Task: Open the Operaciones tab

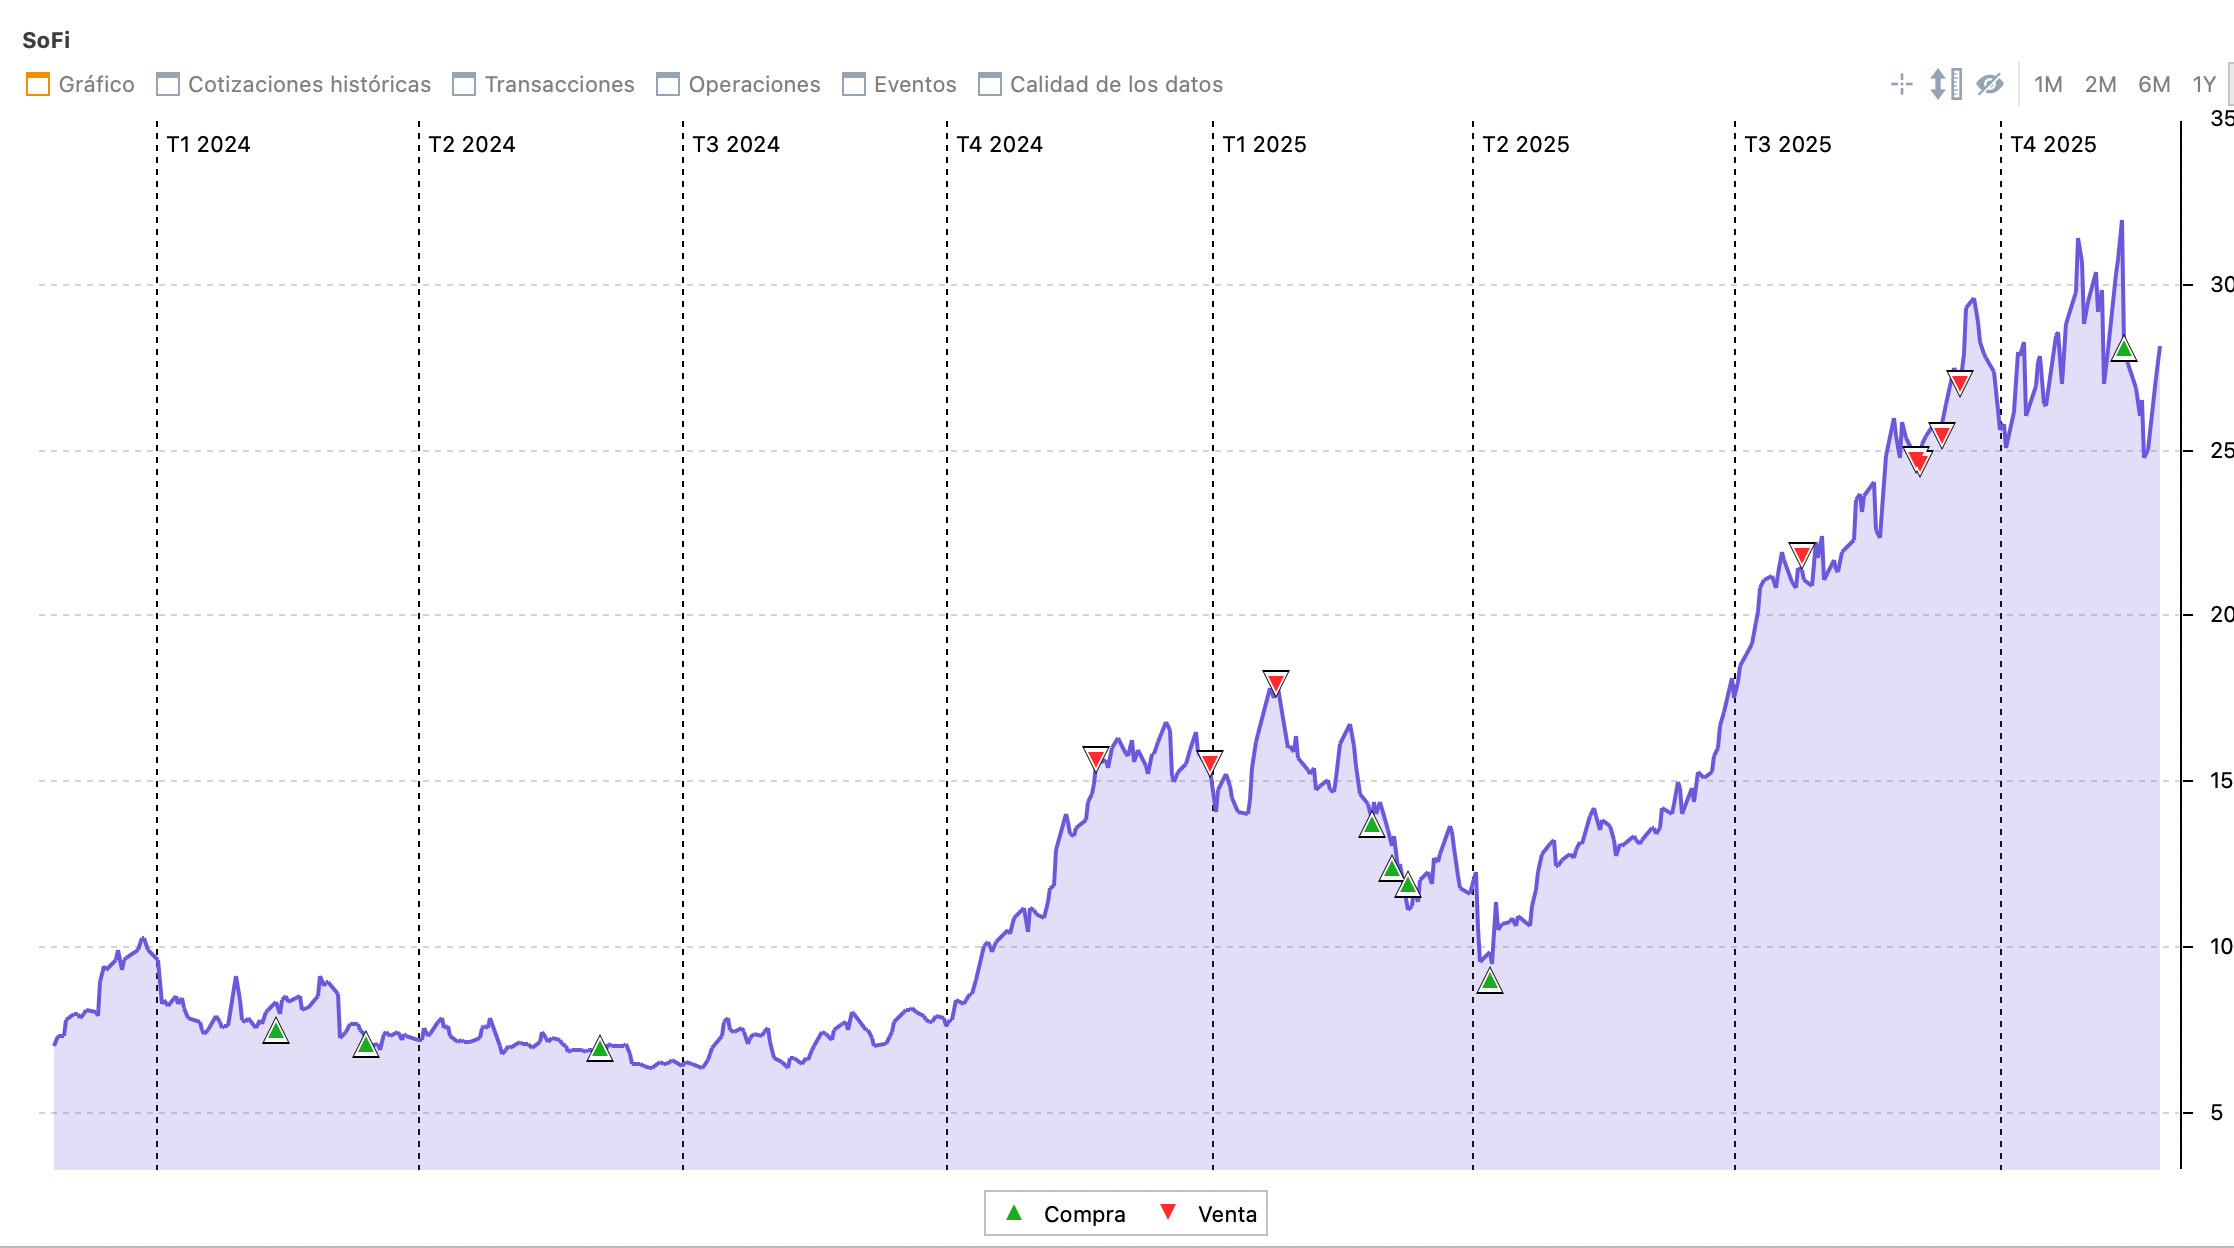Action: [x=753, y=84]
